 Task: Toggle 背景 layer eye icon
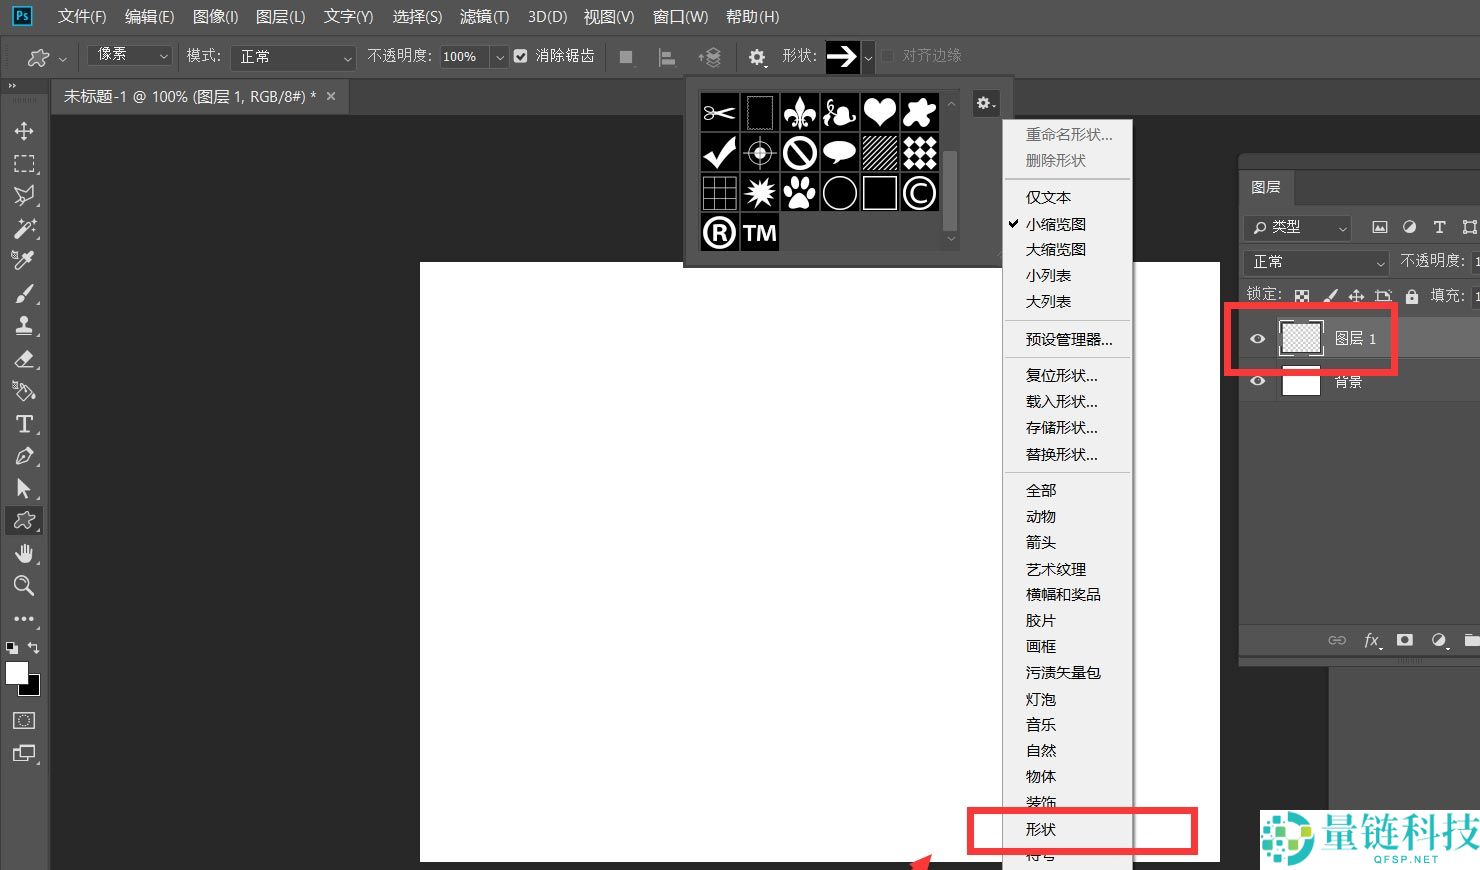pyautogui.click(x=1257, y=381)
